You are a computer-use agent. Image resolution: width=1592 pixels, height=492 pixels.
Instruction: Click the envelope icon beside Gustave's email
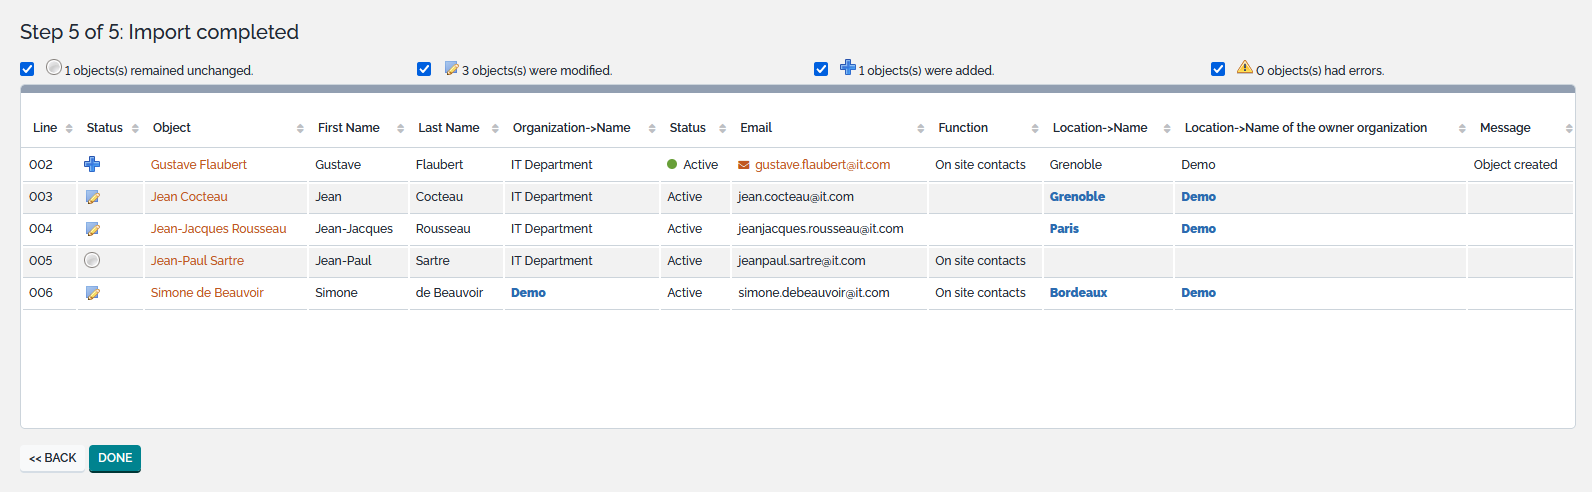click(x=744, y=165)
